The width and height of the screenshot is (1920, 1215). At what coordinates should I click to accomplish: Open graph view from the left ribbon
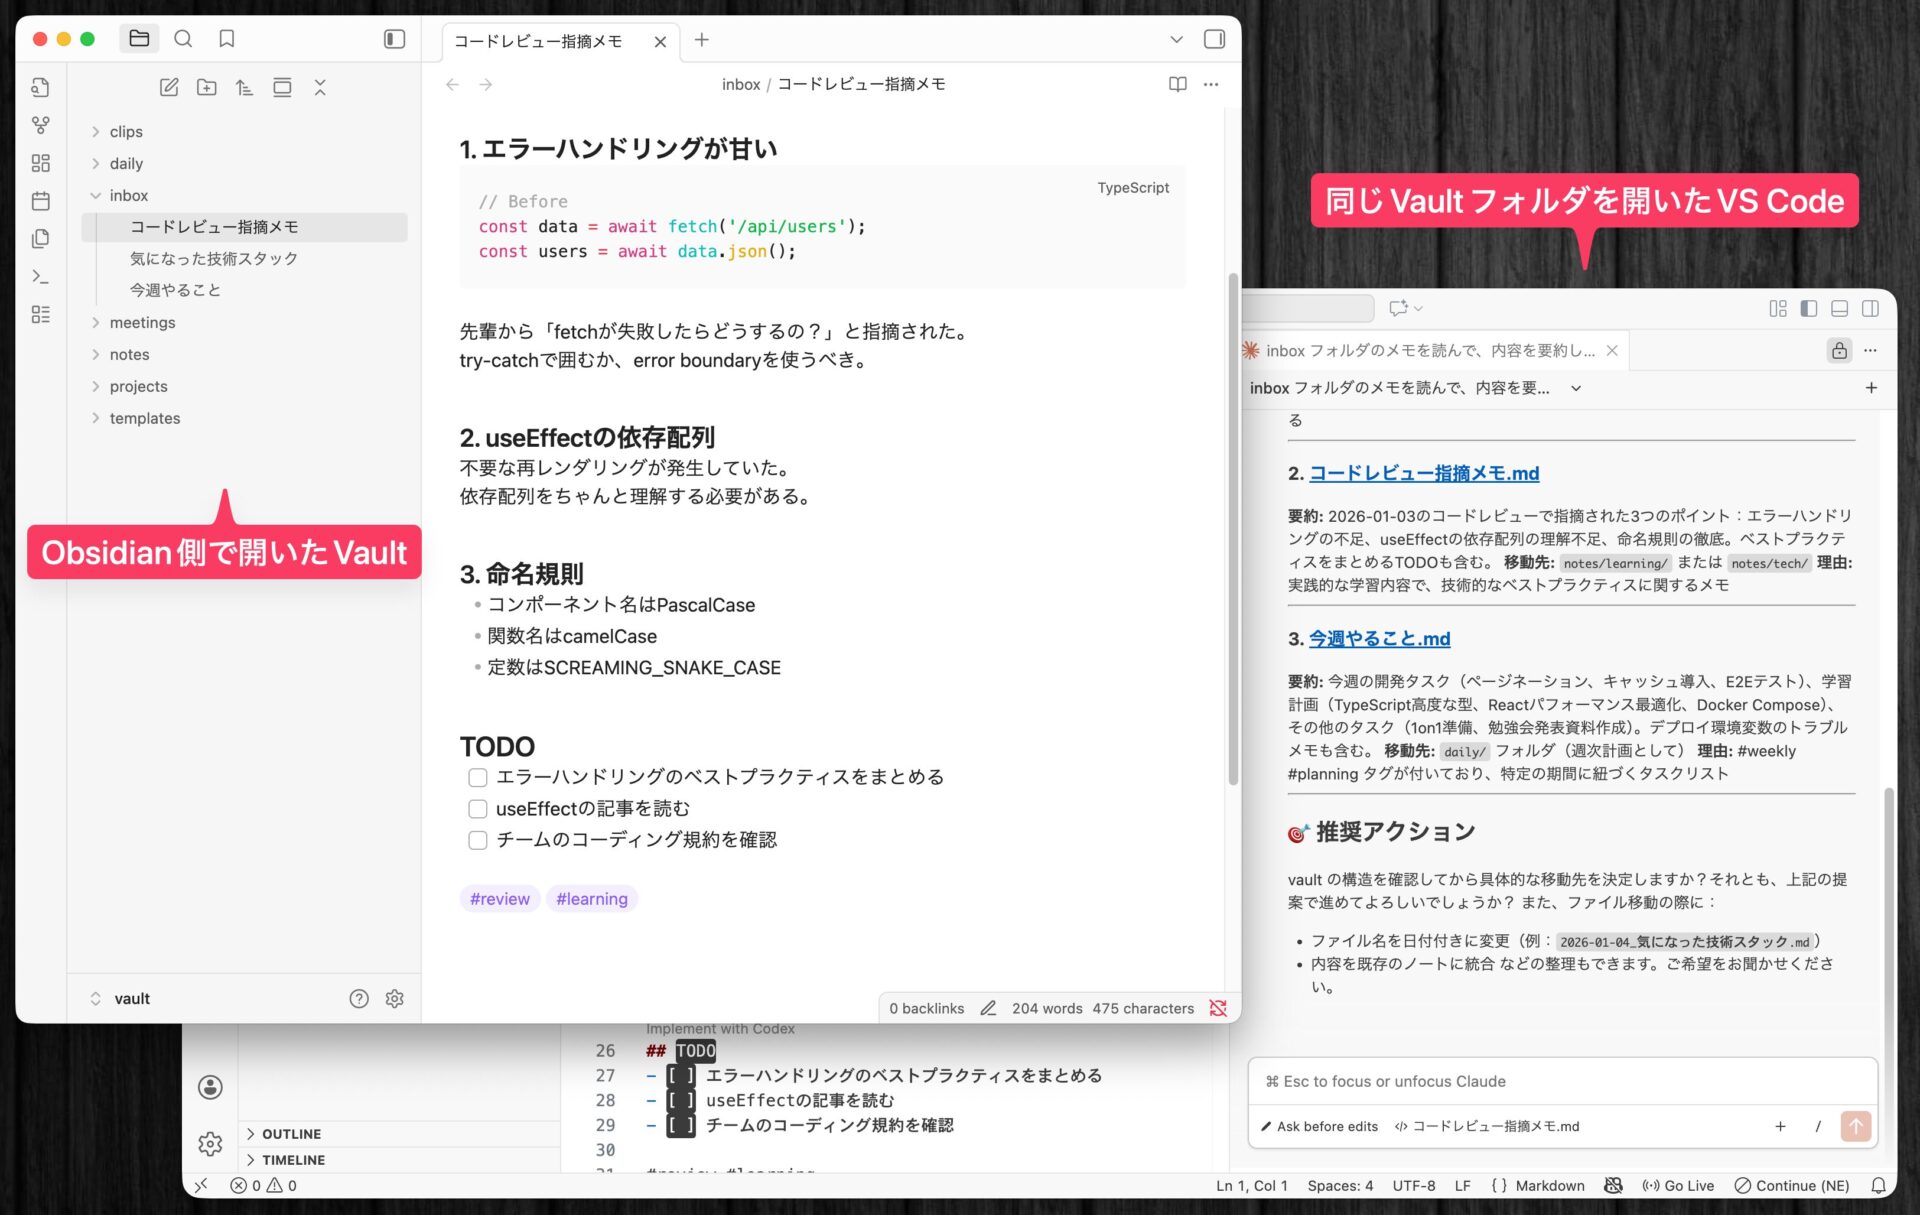coord(40,125)
